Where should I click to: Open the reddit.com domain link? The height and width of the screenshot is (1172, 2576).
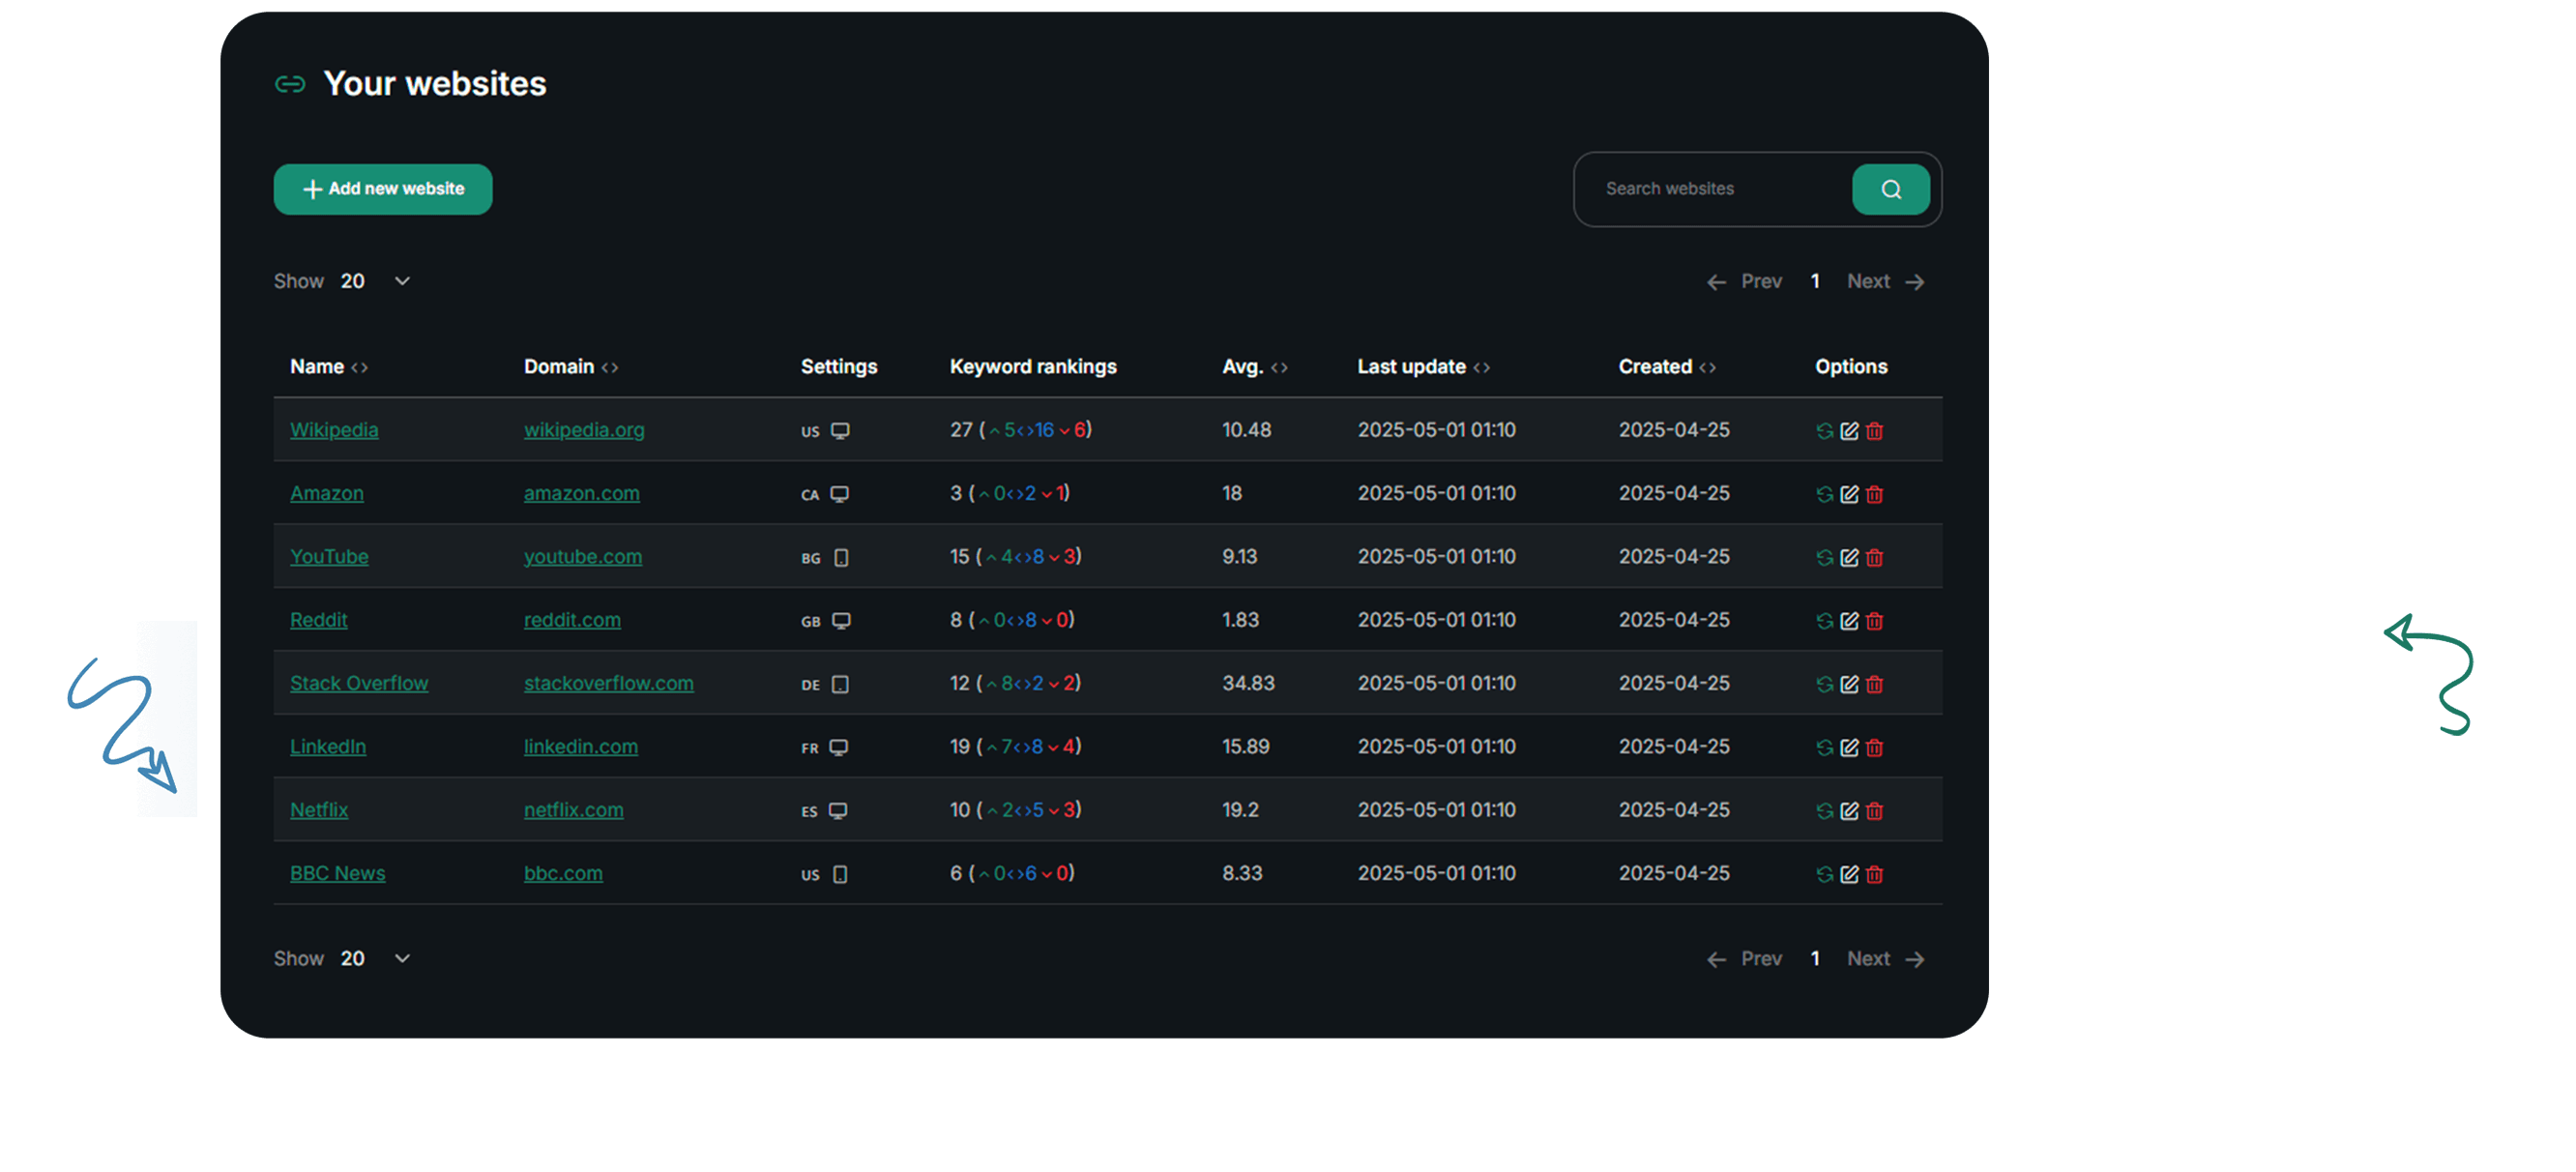572,620
